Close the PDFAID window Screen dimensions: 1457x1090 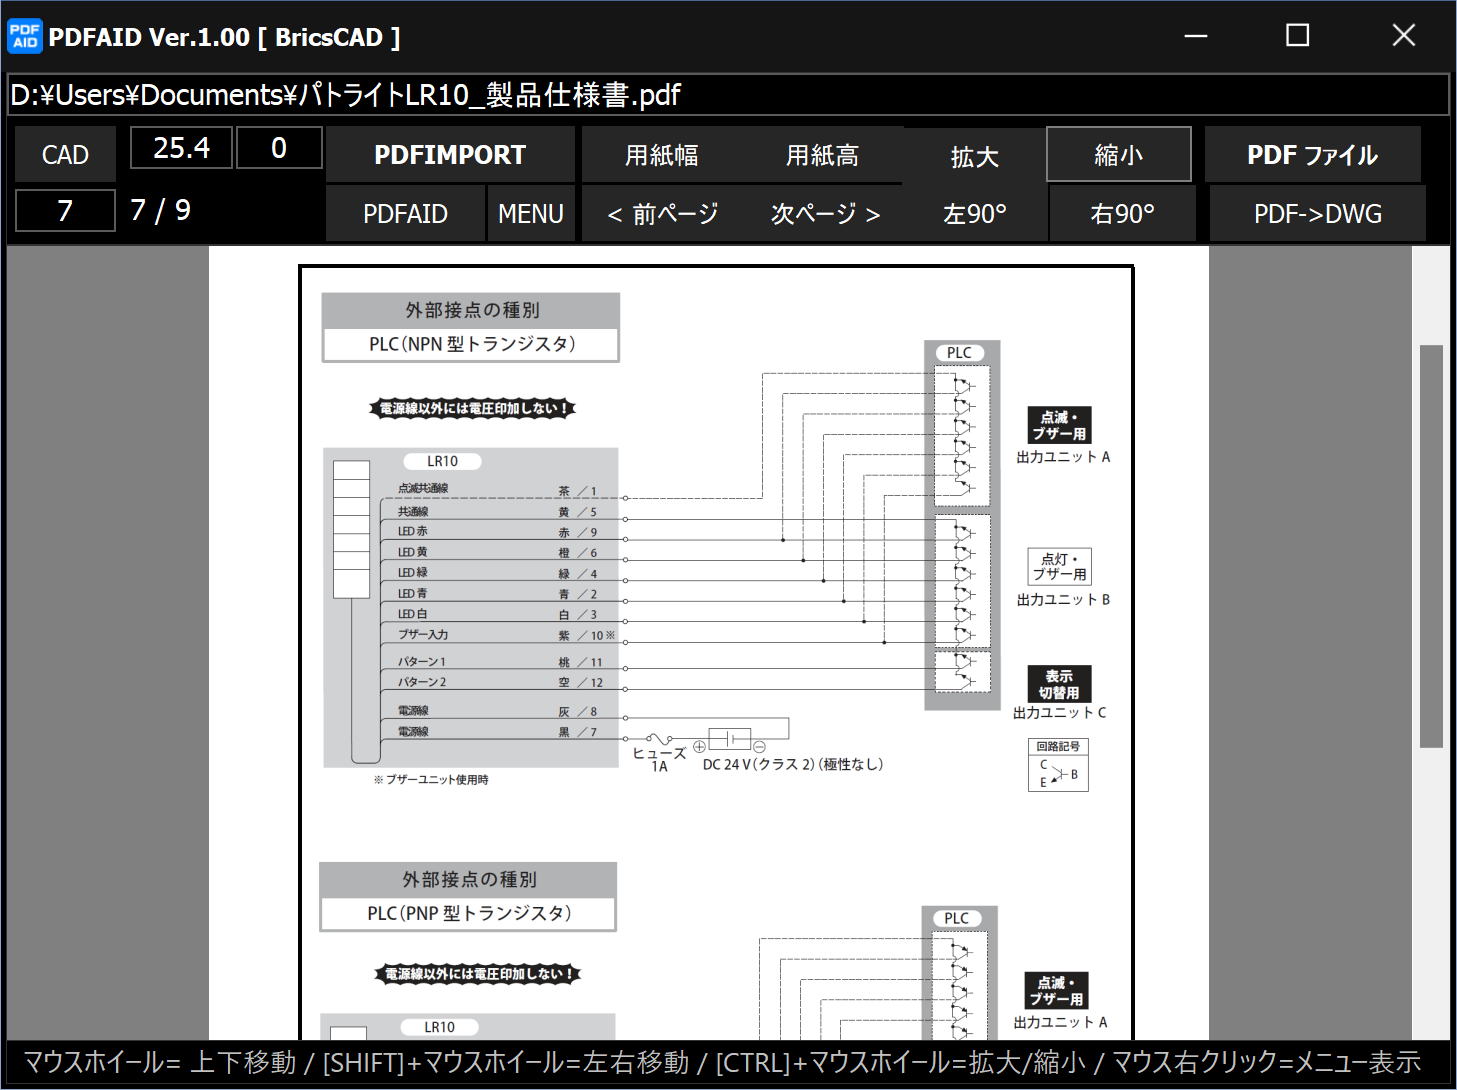(1404, 36)
